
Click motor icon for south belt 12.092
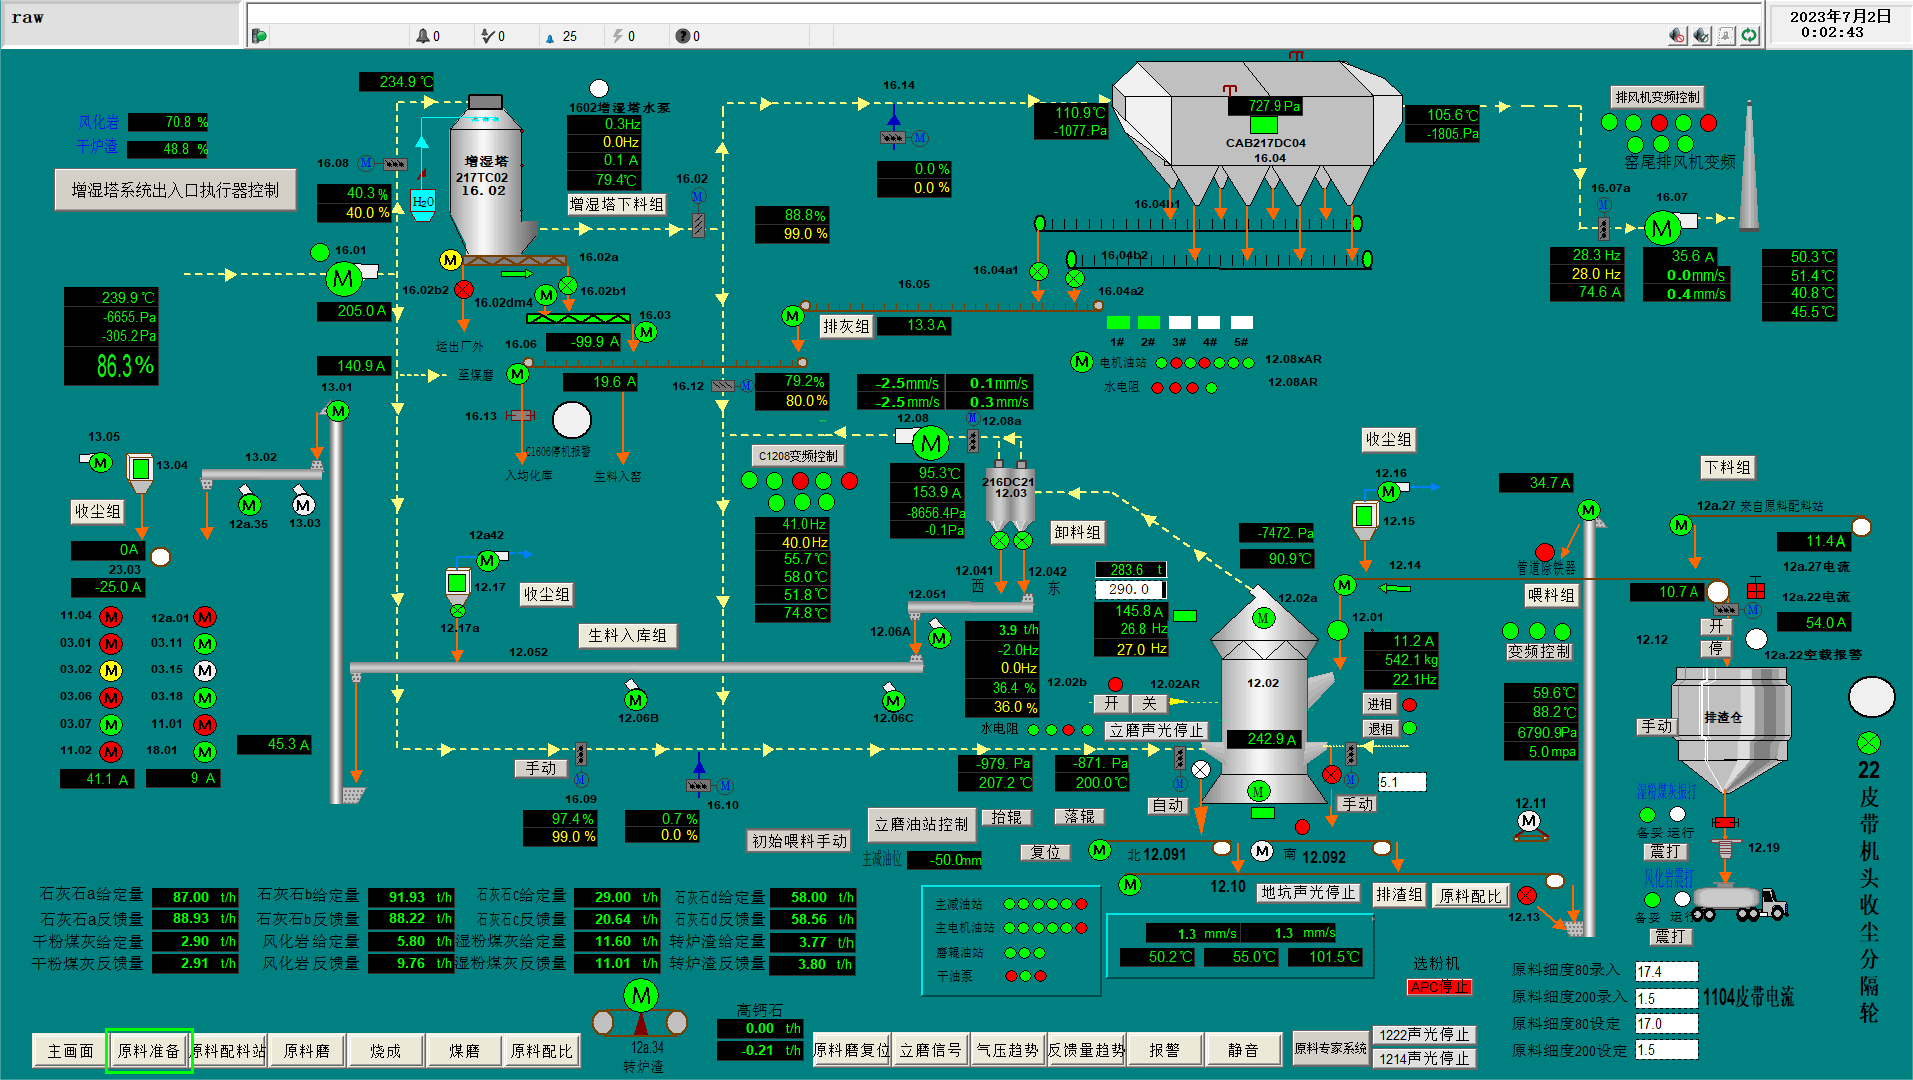coord(1262,851)
